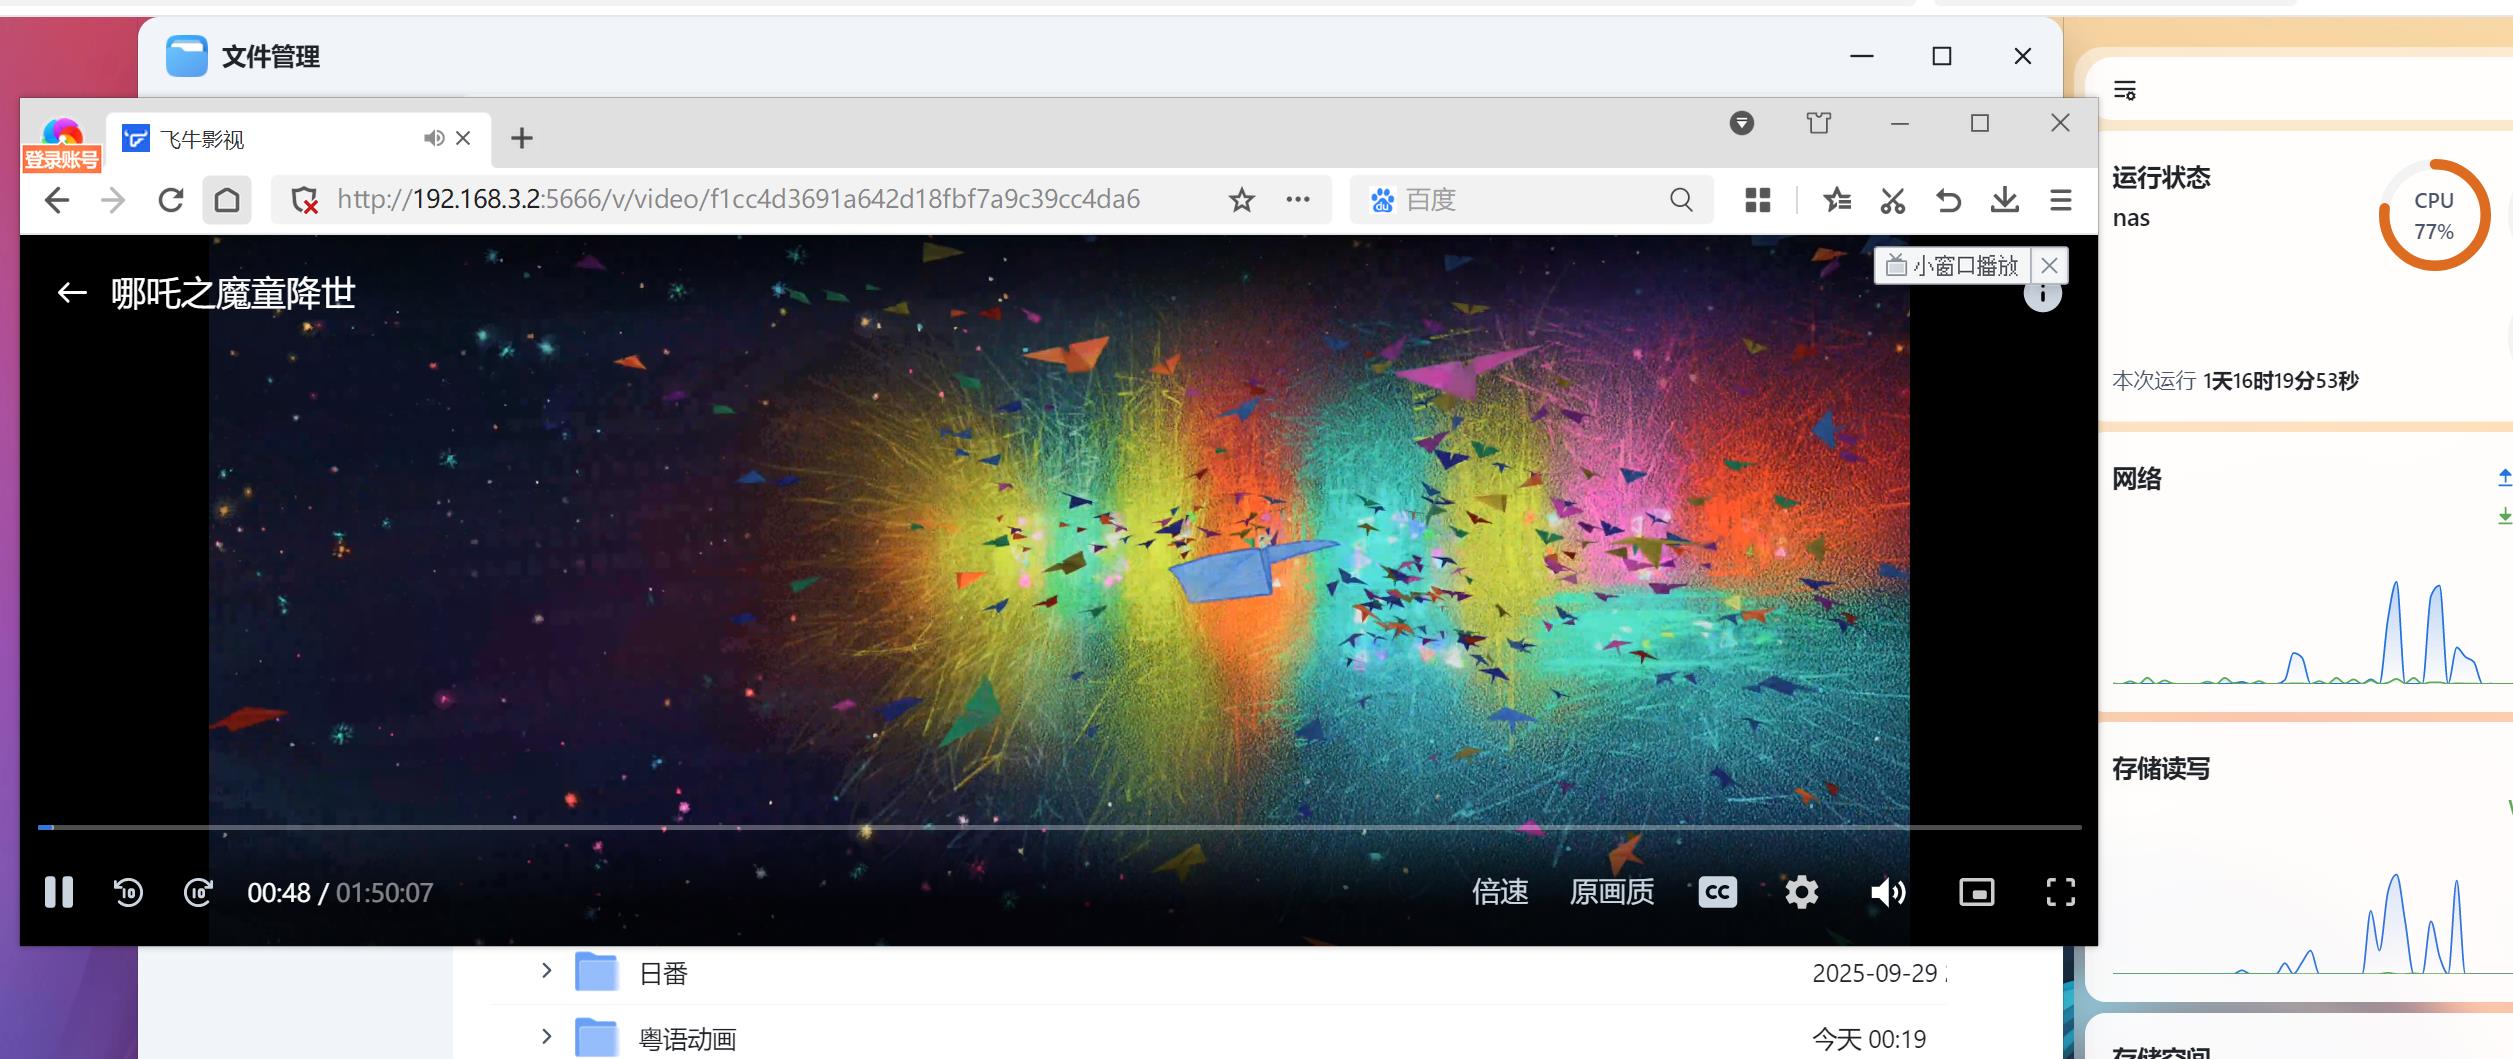2513x1059 pixels.
Task: Select the 日番 folder row
Action: 1220,972
